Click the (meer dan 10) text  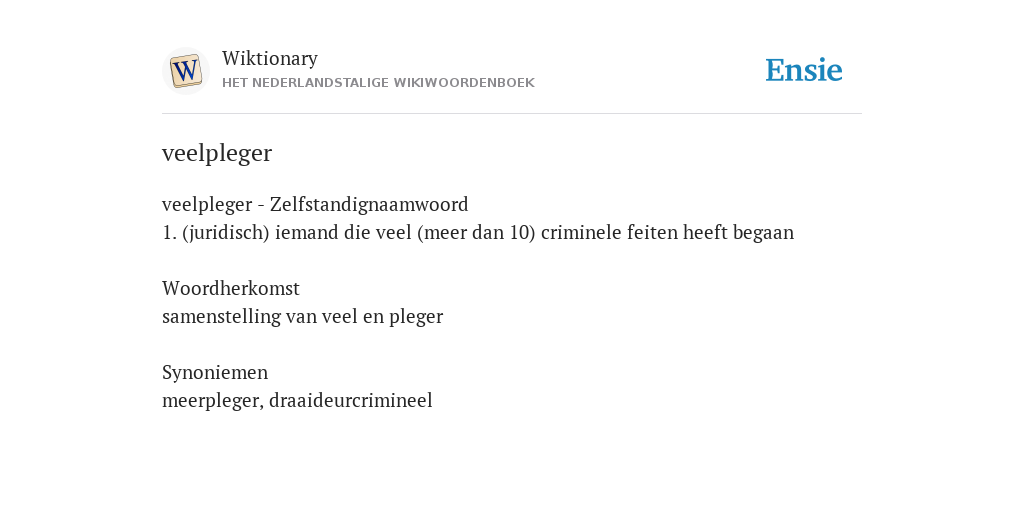(477, 233)
